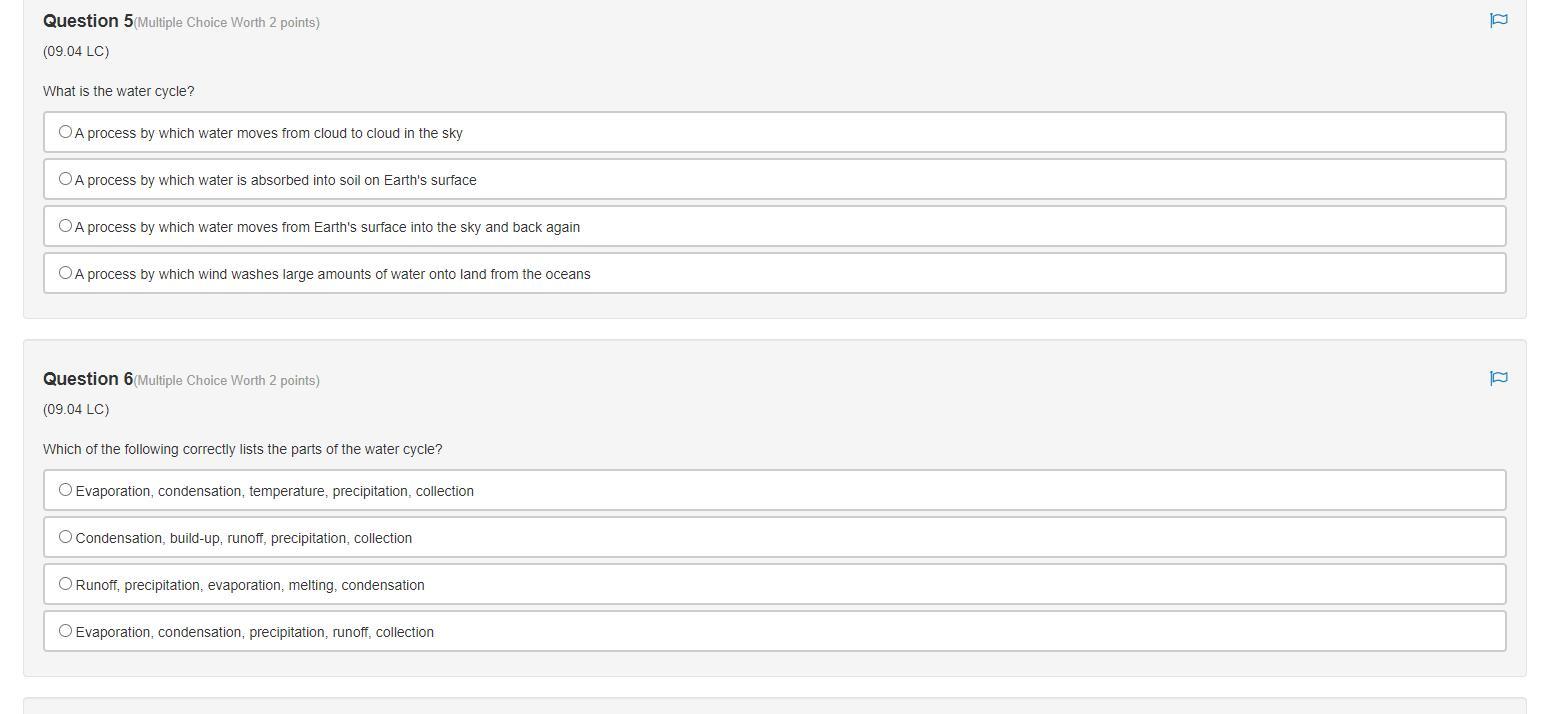Click the 'Question 5' heading
The height and width of the screenshot is (714, 1544).
tap(88, 21)
